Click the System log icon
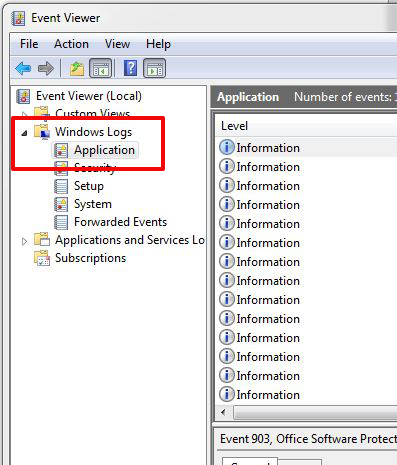Screen dimensions: 397x465 [x=61, y=204]
